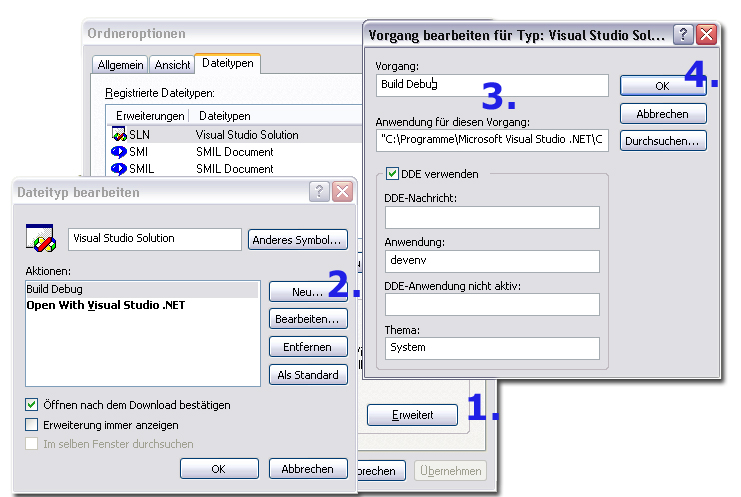Select SMIL Document entry for SMI
Image resolution: width=741 pixels, height=497 pixels.
(x=234, y=152)
